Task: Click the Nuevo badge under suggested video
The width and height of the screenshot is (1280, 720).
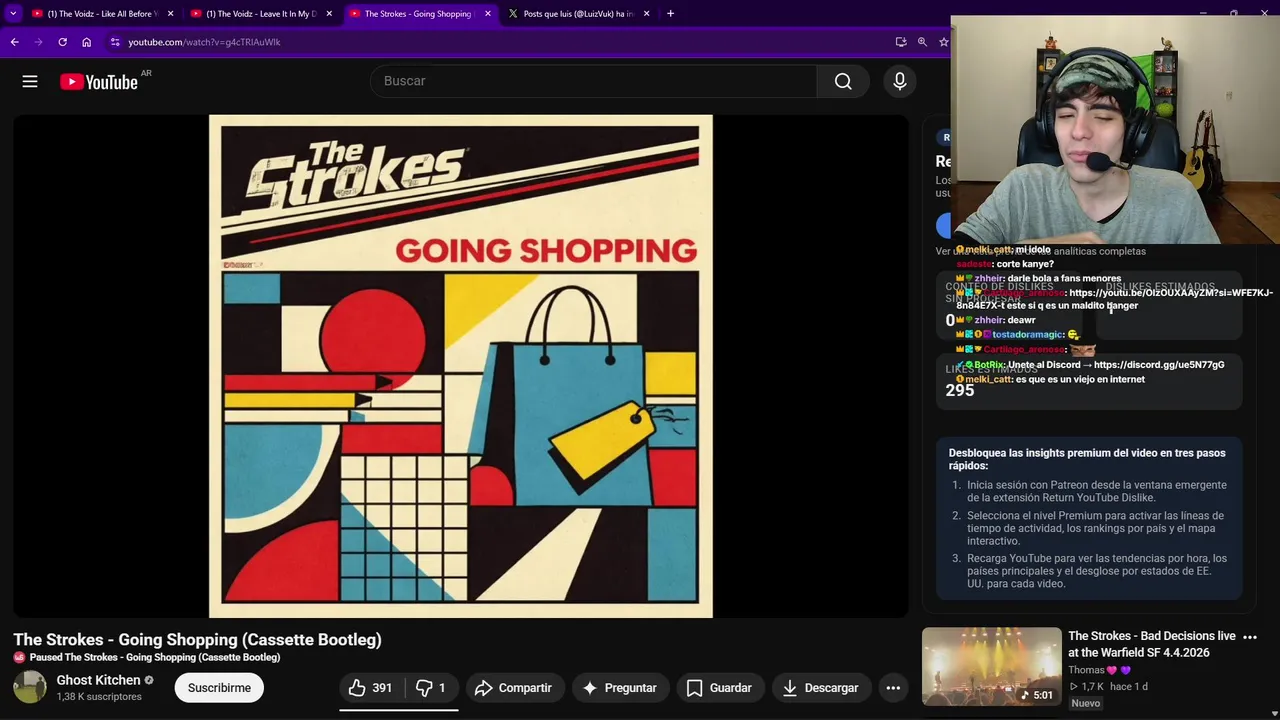Action: (1086, 703)
